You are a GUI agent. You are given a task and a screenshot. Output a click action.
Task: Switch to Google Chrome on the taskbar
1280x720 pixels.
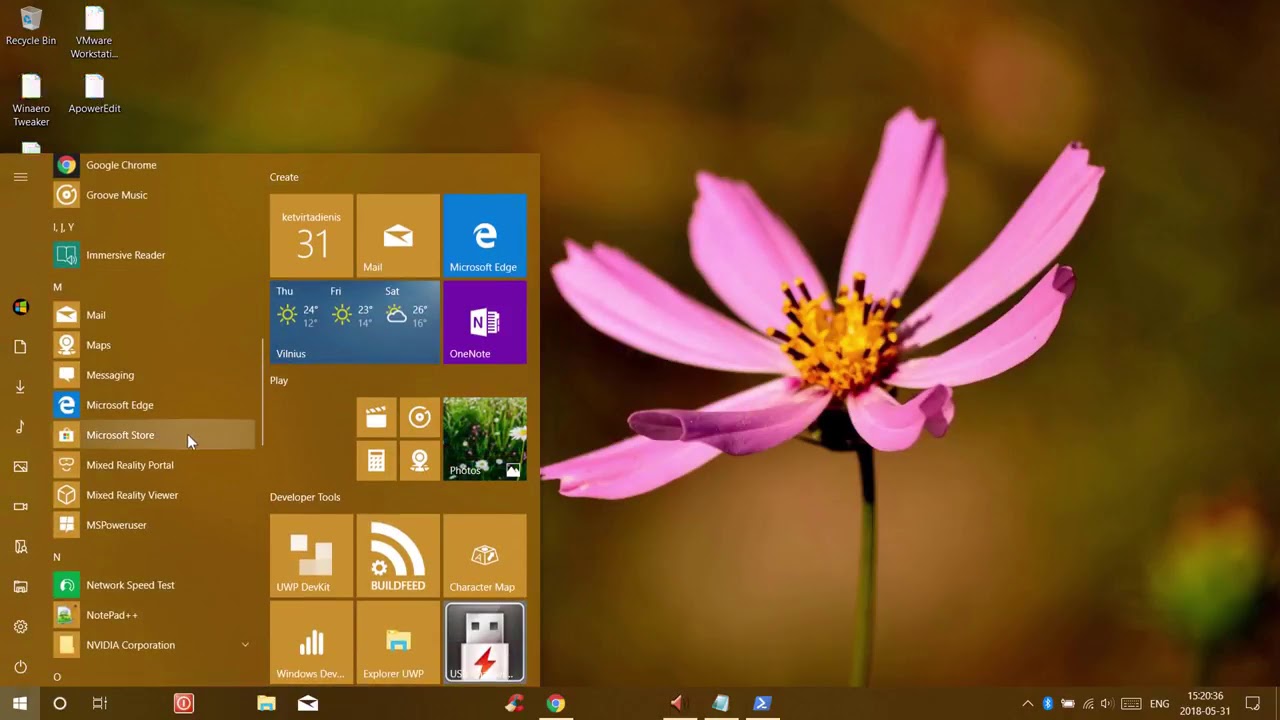555,704
